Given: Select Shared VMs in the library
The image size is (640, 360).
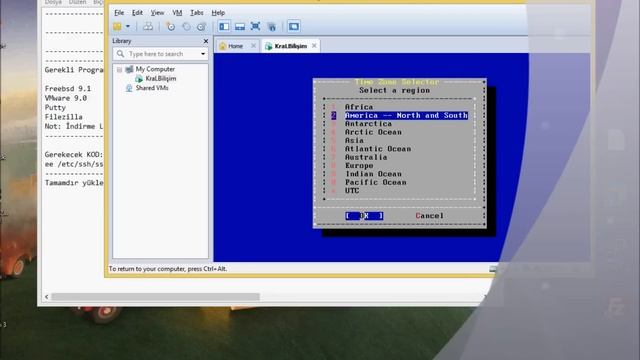Looking at the screenshot, I should pyautogui.click(x=152, y=88).
